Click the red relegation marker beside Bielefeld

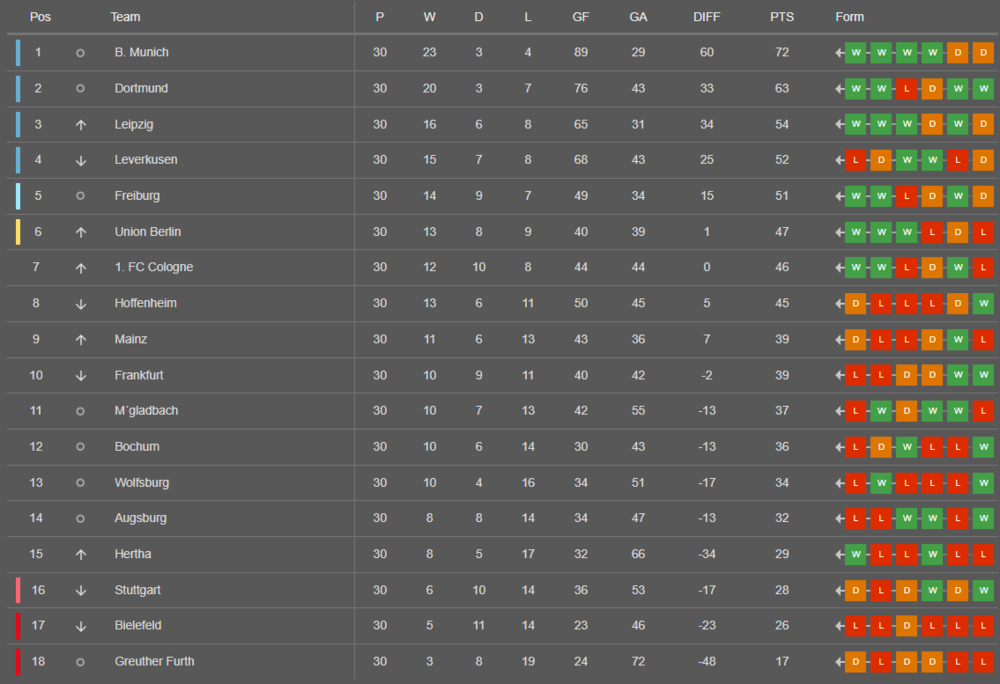18,625
